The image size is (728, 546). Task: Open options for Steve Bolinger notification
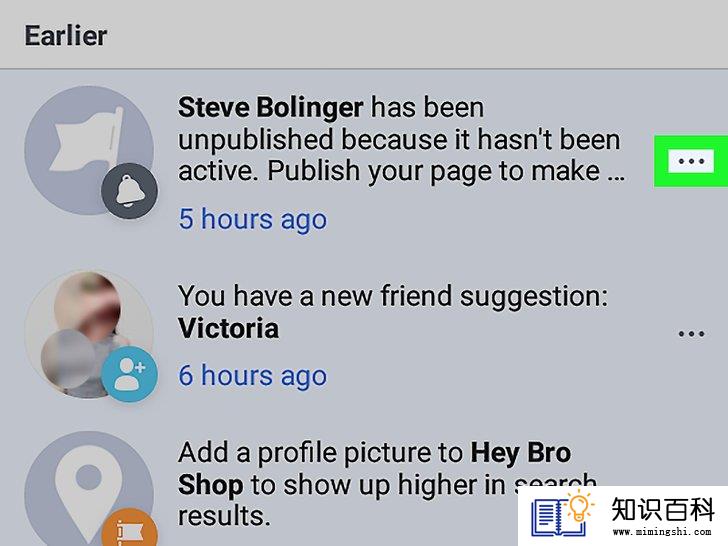pyautogui.click(x=691, y=161)
